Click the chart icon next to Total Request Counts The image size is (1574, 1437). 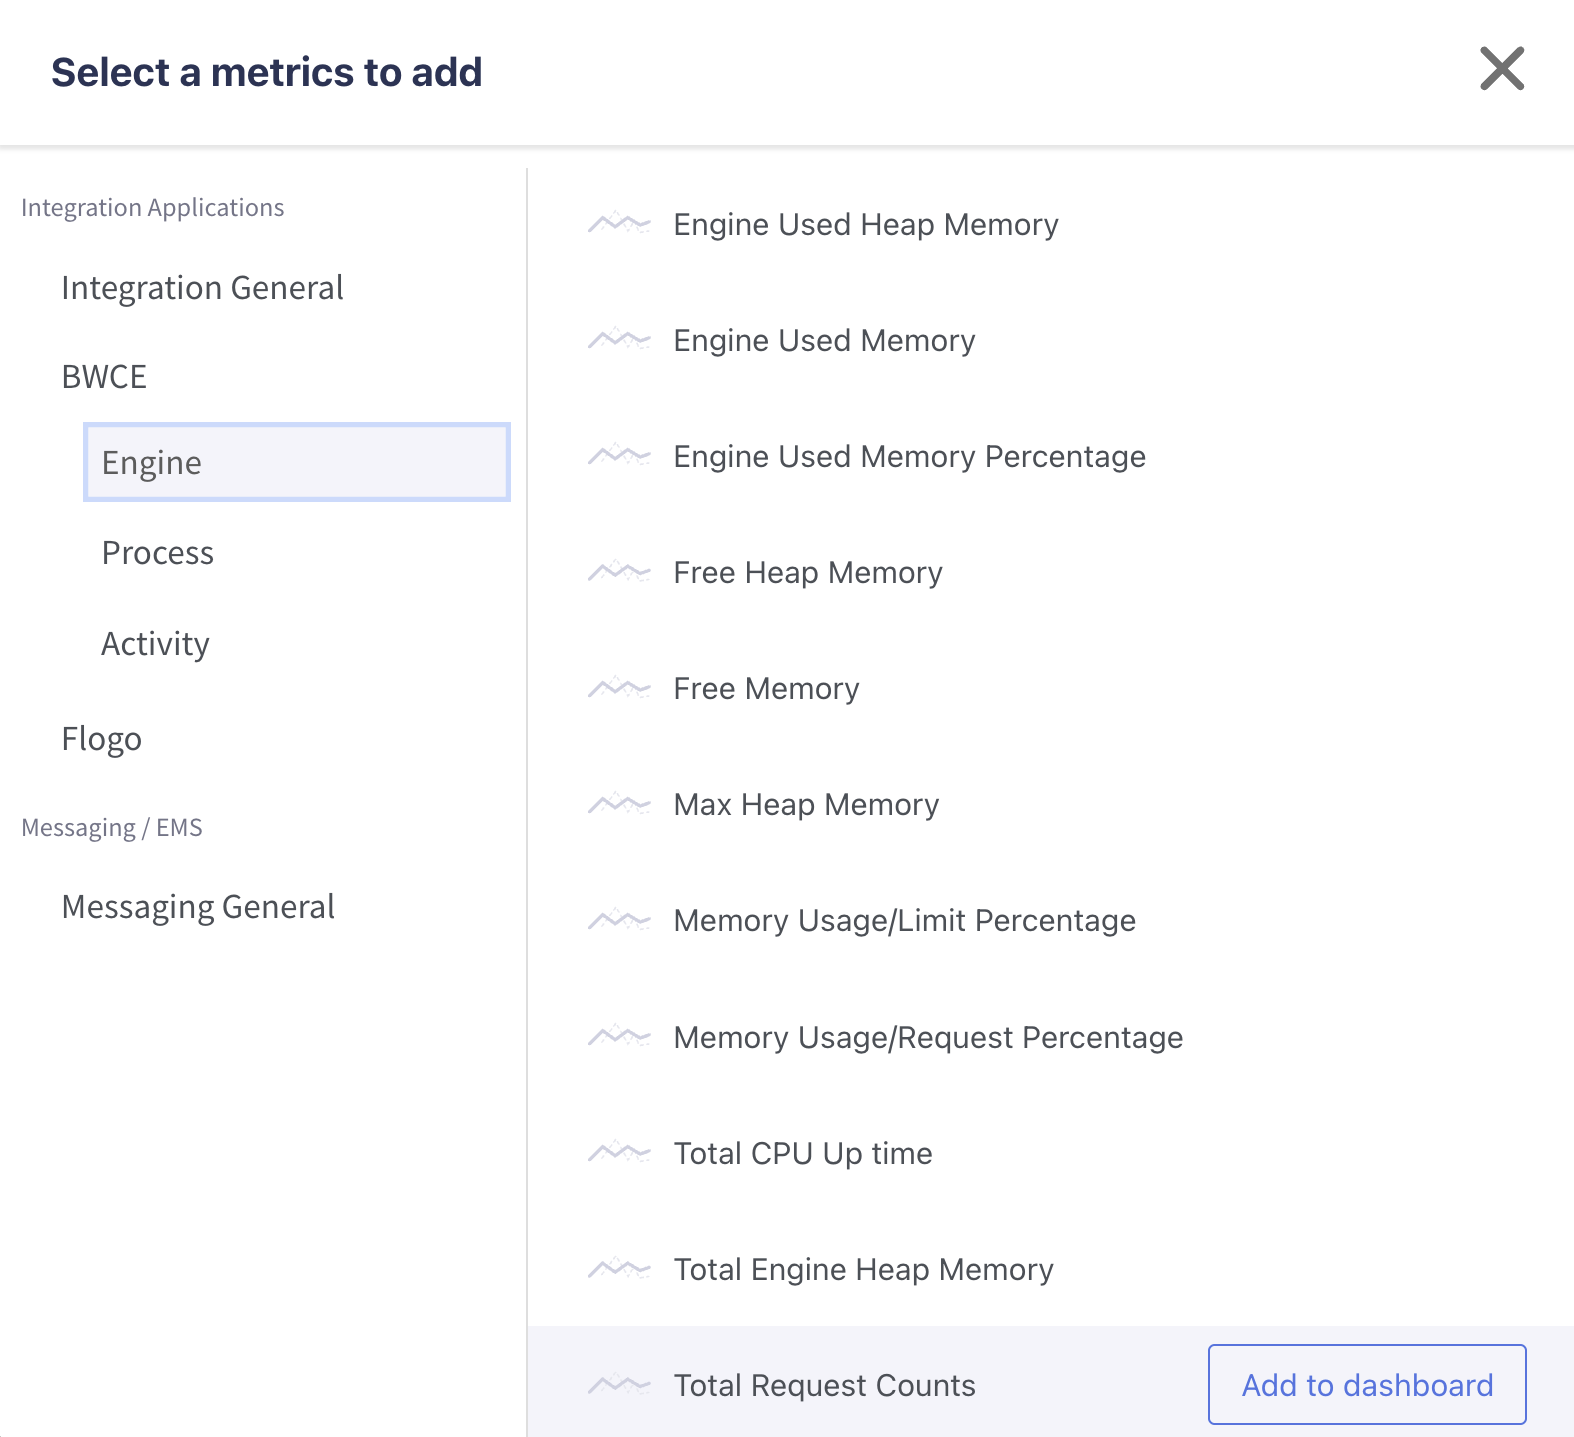click(x=619, y=1385)
